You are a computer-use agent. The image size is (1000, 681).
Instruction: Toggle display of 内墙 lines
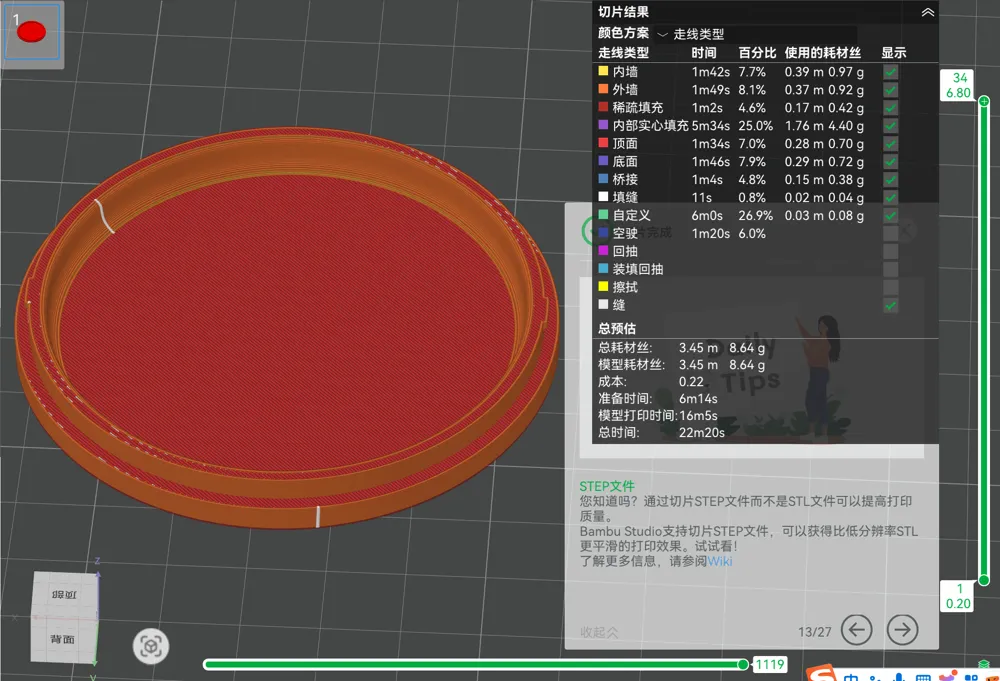(890, 72)
